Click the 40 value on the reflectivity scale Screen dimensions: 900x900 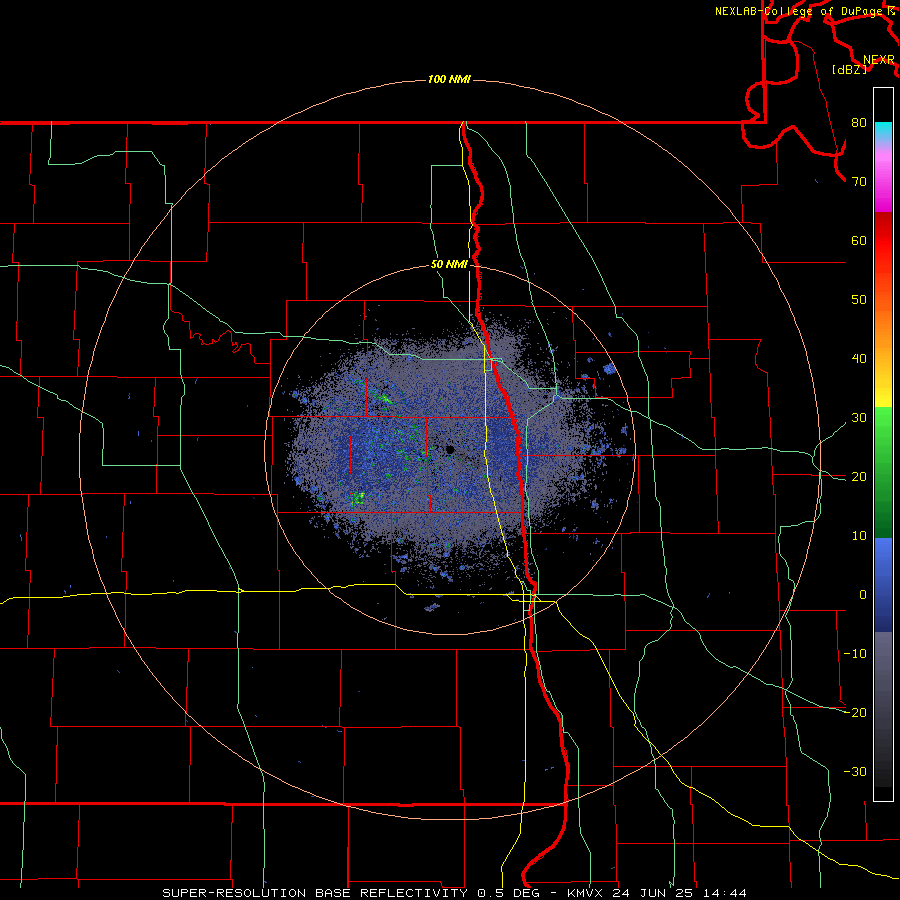tap(859, 359)
